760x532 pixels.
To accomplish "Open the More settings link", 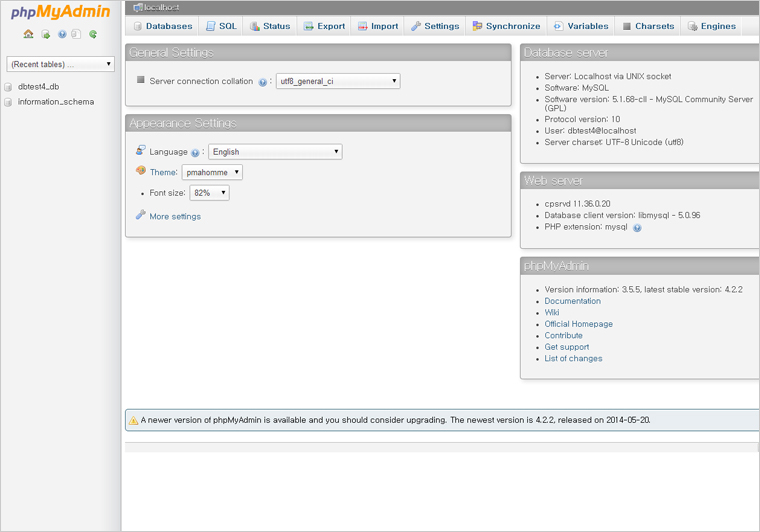I will click(x=174, y=216).
